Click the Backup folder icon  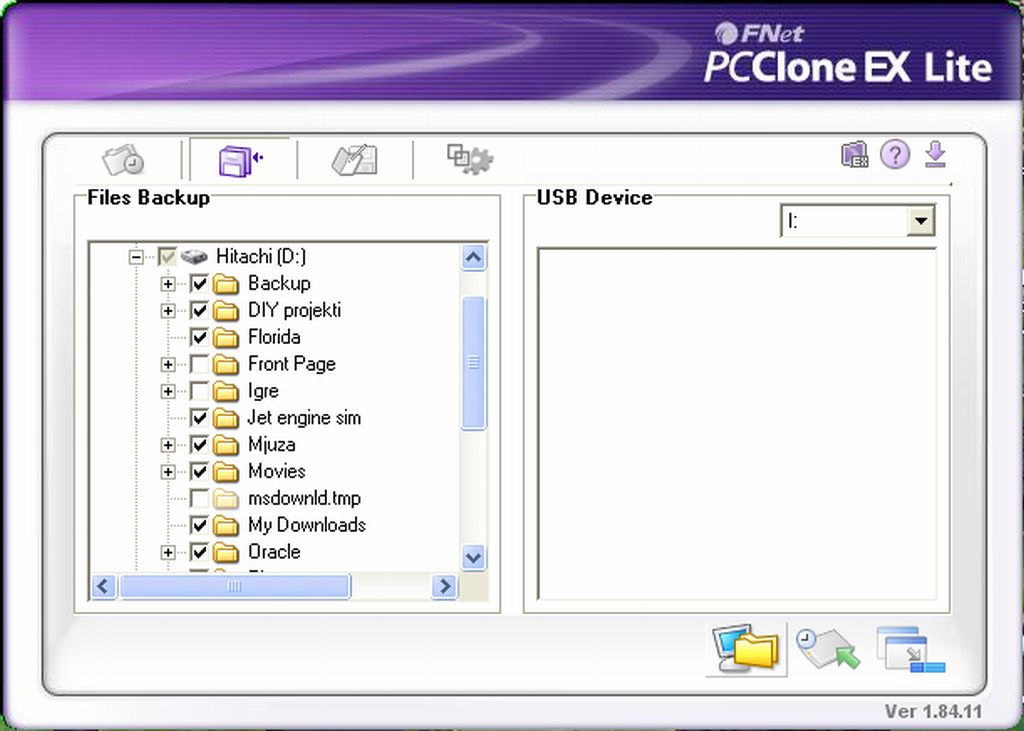[x=226, y=284]
